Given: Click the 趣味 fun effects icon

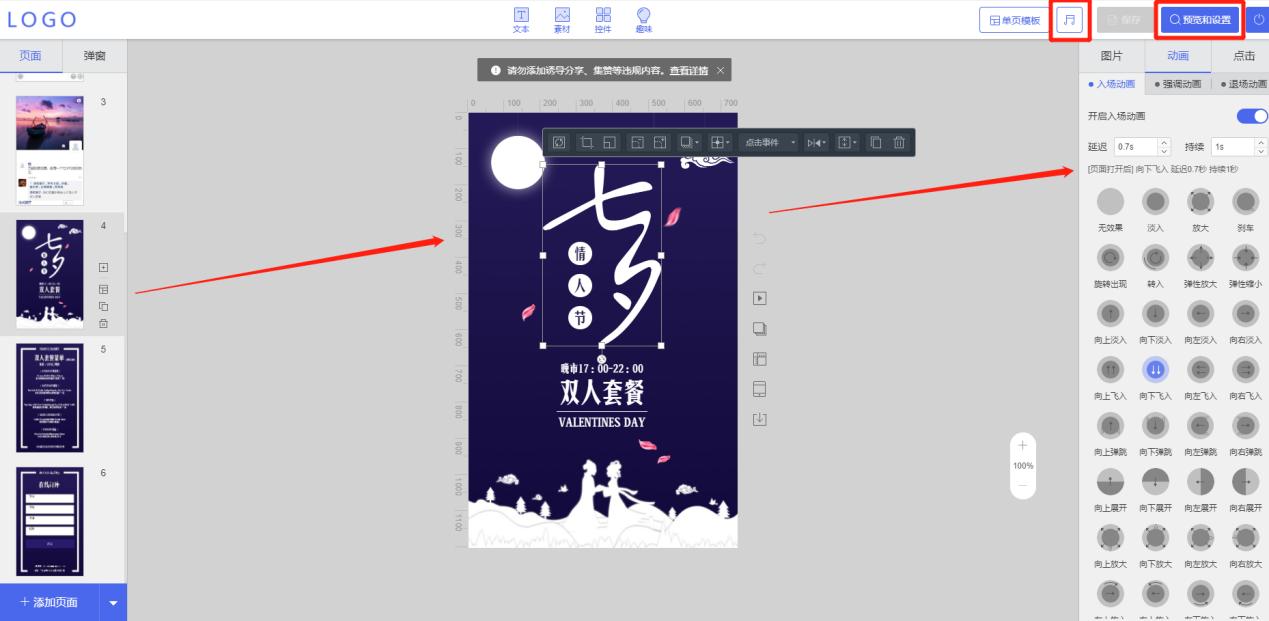Looking at the screenshot, I should click(x=643, y=18).
